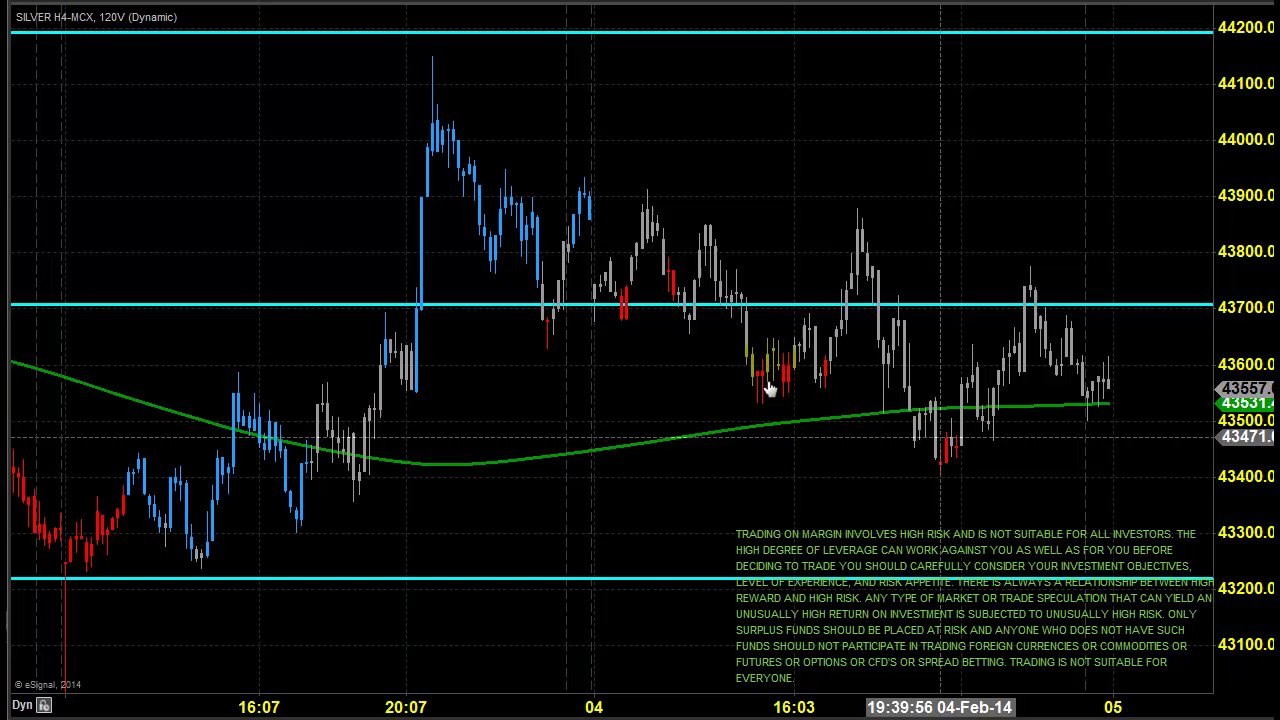Select the cyan horizontal line at 44200

point(612,32)
